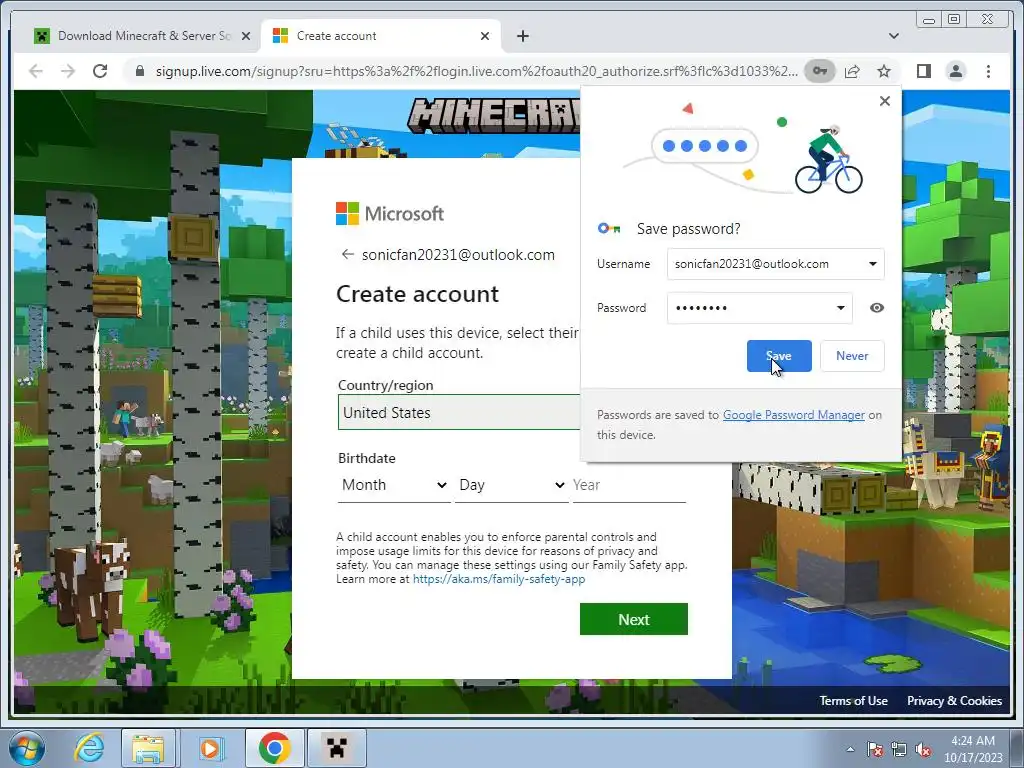Click the share page icon
The width and height of the screenshot is (1024, 768).
point(852,71)
